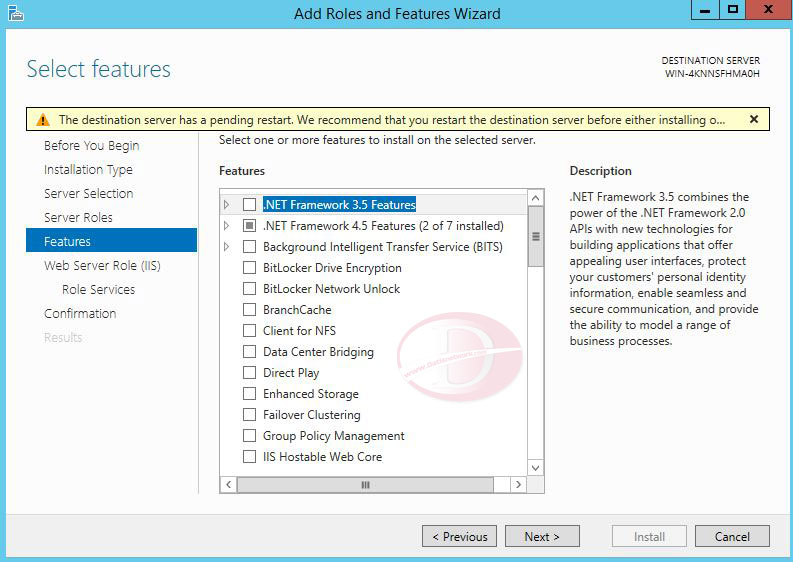This screenshot has width=793, height=562.
Task: Select the Group Policy Management label
Action: [334, 436]
